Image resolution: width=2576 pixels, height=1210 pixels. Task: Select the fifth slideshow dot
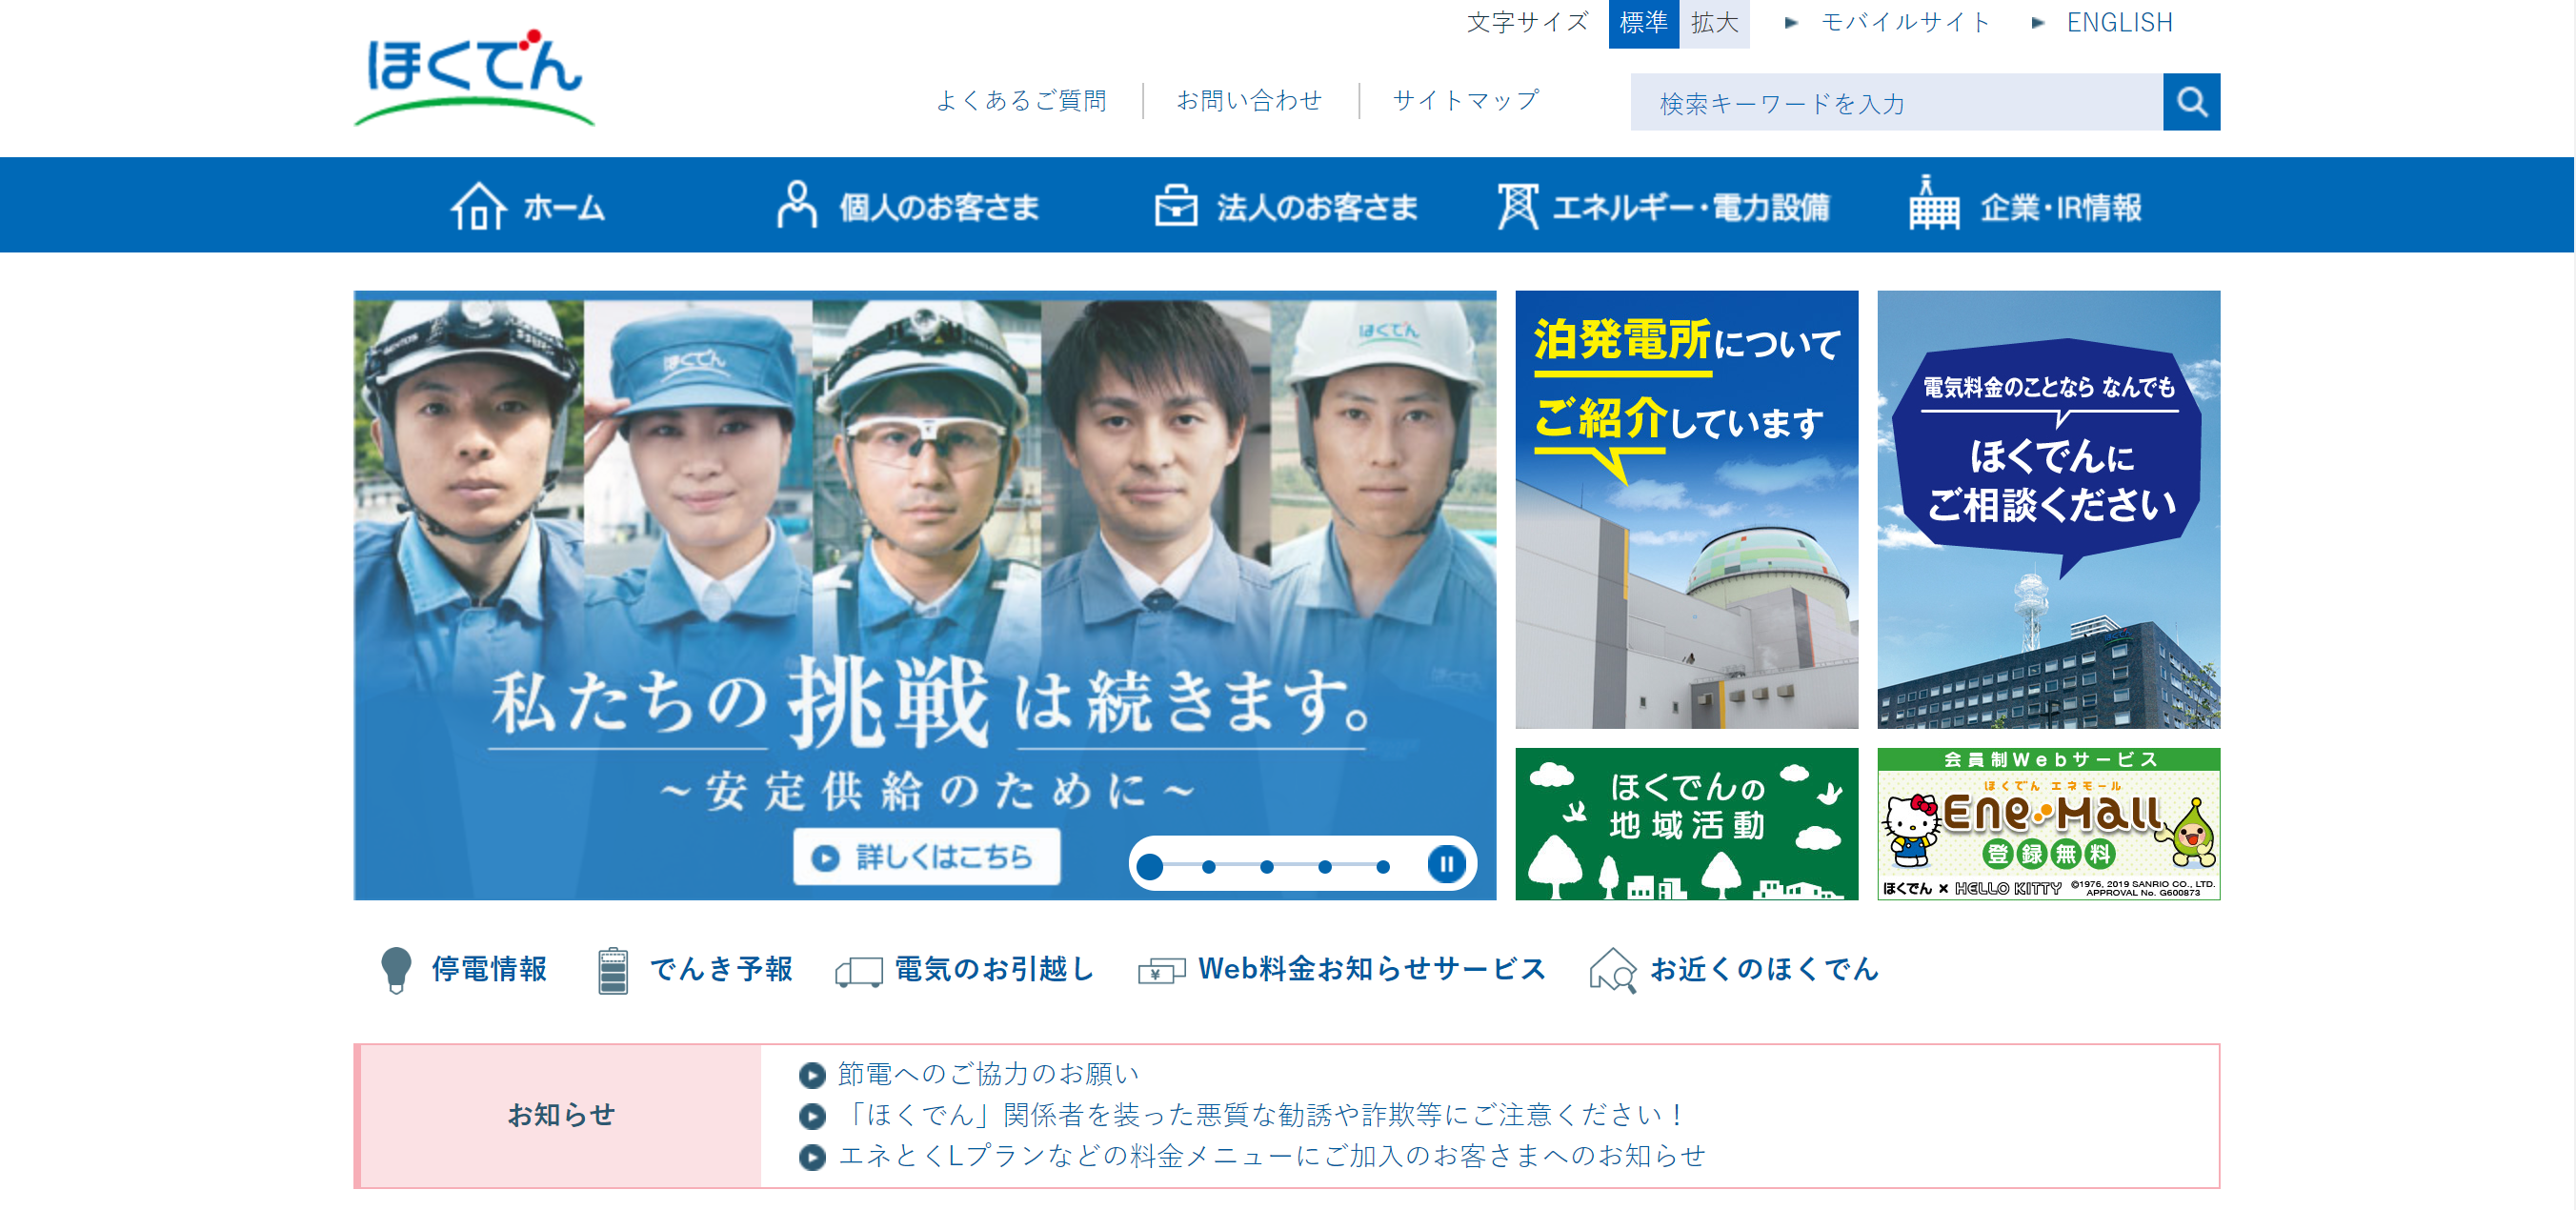tap(1383, 867)
